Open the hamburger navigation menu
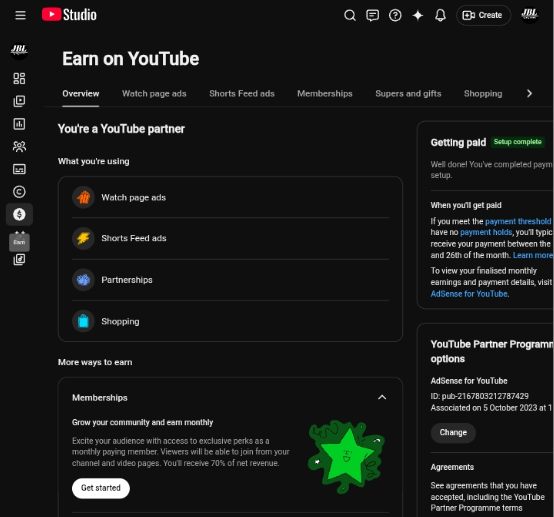554x517 pixels. [x=20, y=15]
